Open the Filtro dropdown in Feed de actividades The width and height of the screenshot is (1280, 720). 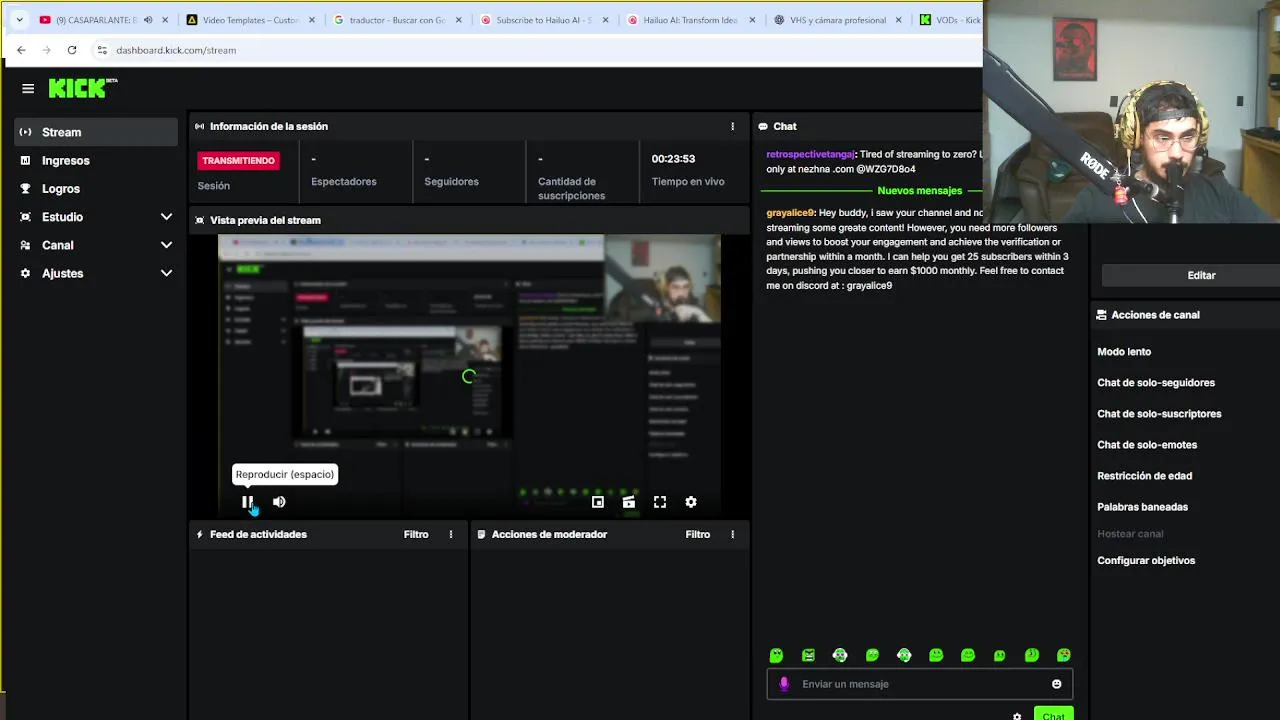(x=416, y=534)
